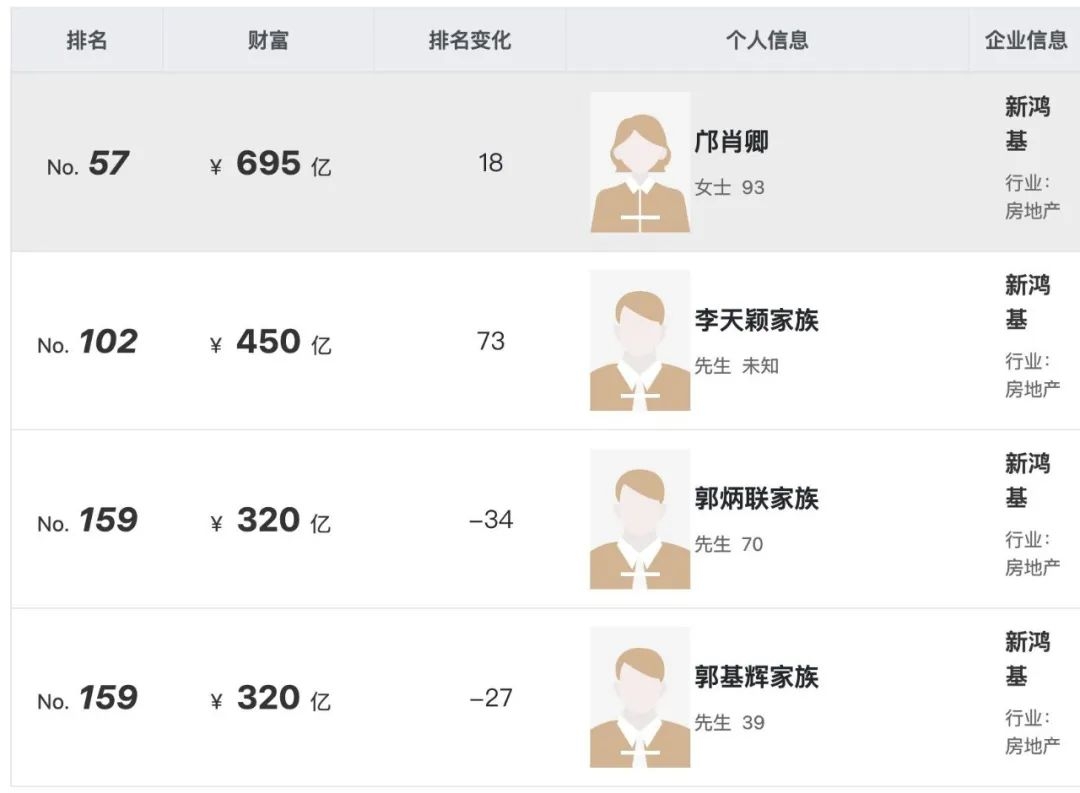Select the 排名变化 column header
This screenshot has height=793, width=1080.
click(x=470, y=40)
